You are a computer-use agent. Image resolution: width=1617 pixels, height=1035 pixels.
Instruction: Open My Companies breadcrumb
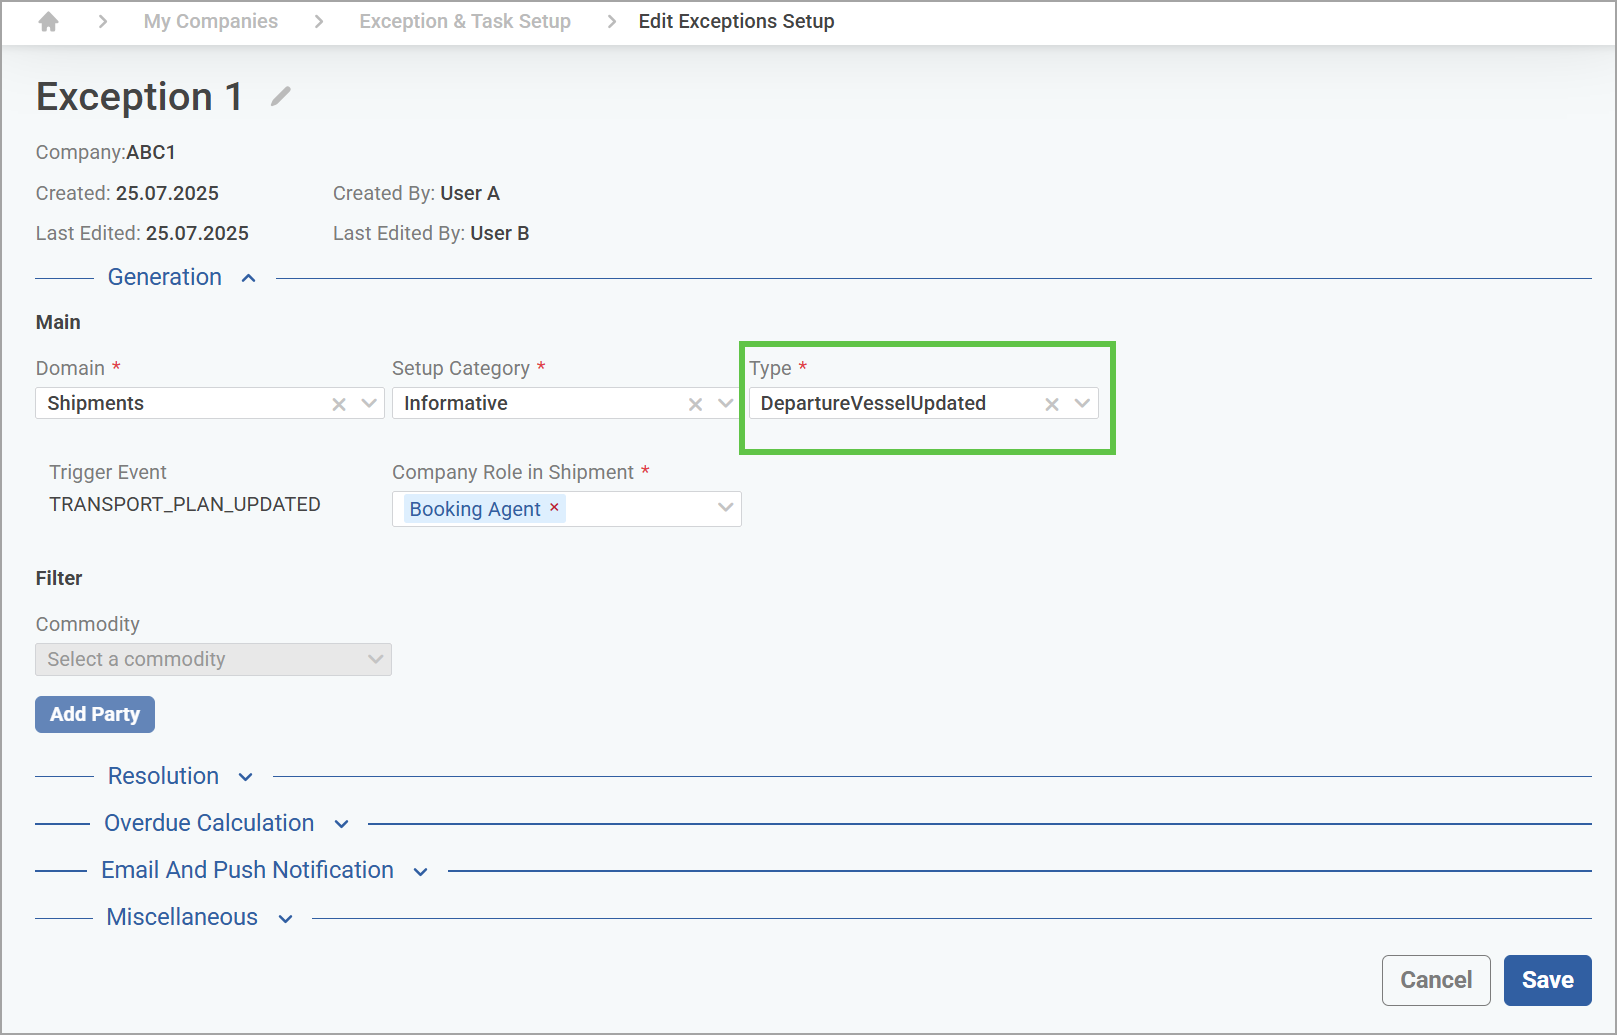(x=211, y=21)
